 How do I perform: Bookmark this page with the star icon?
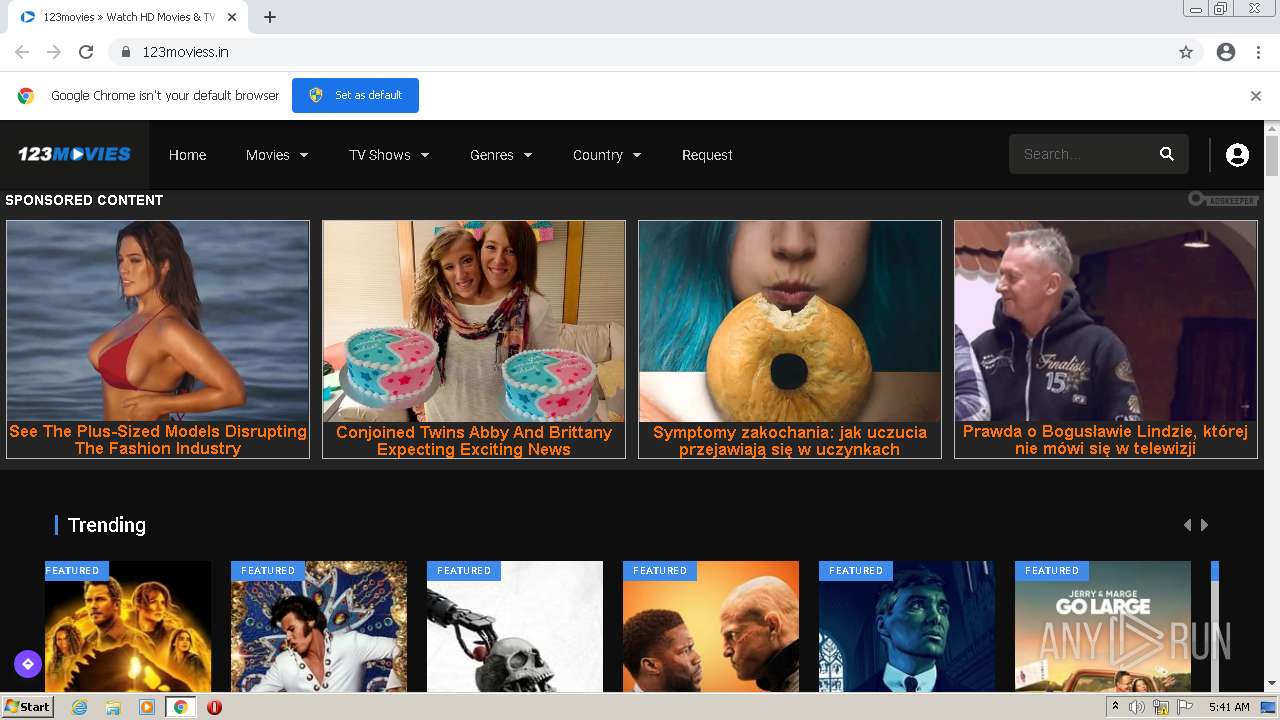pos(1186,52)
